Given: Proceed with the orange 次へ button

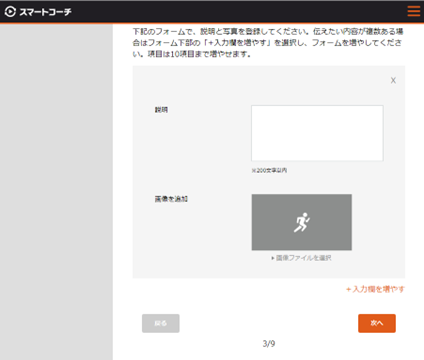Looking at the screenshot, I should tap(377, 323).
